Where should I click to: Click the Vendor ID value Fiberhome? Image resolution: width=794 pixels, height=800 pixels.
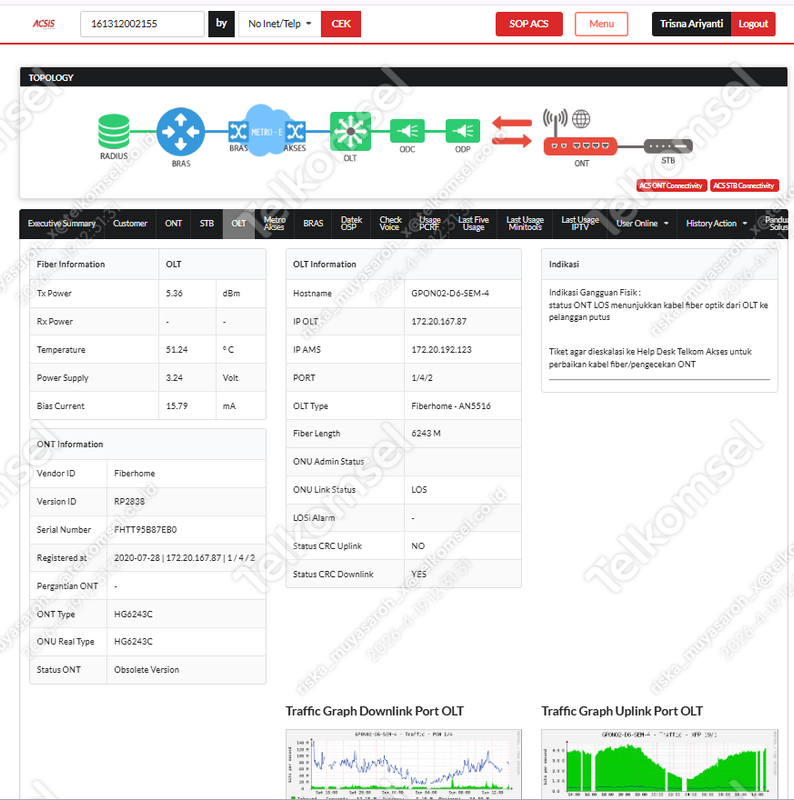[x=135, y=473]
